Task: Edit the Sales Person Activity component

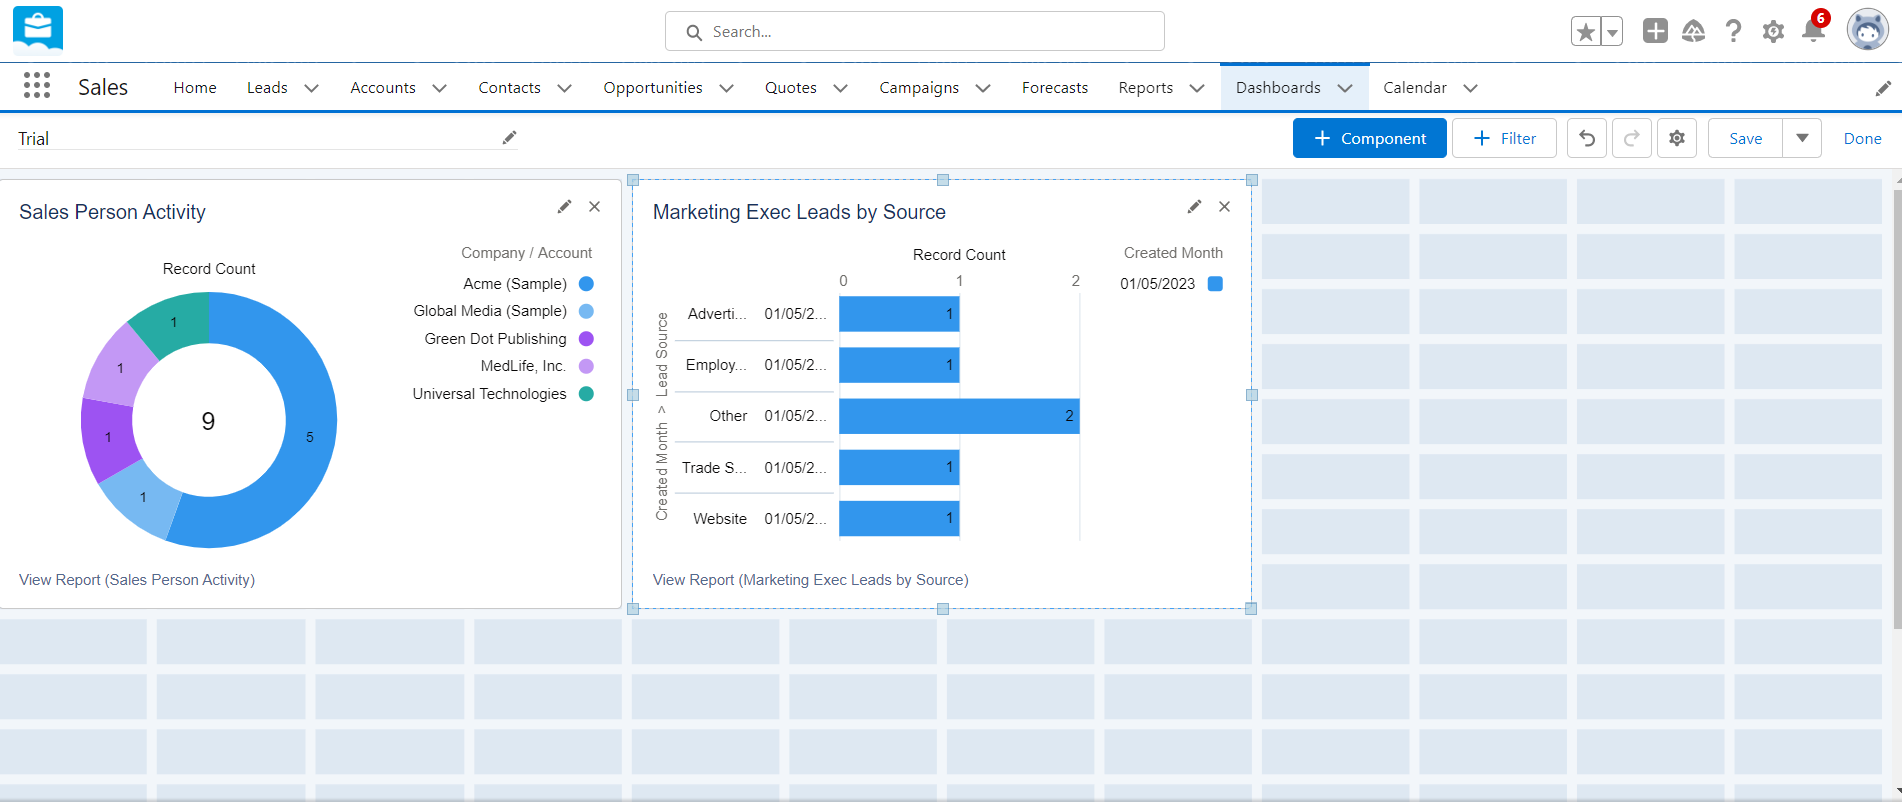Action: tap(564, 207)
